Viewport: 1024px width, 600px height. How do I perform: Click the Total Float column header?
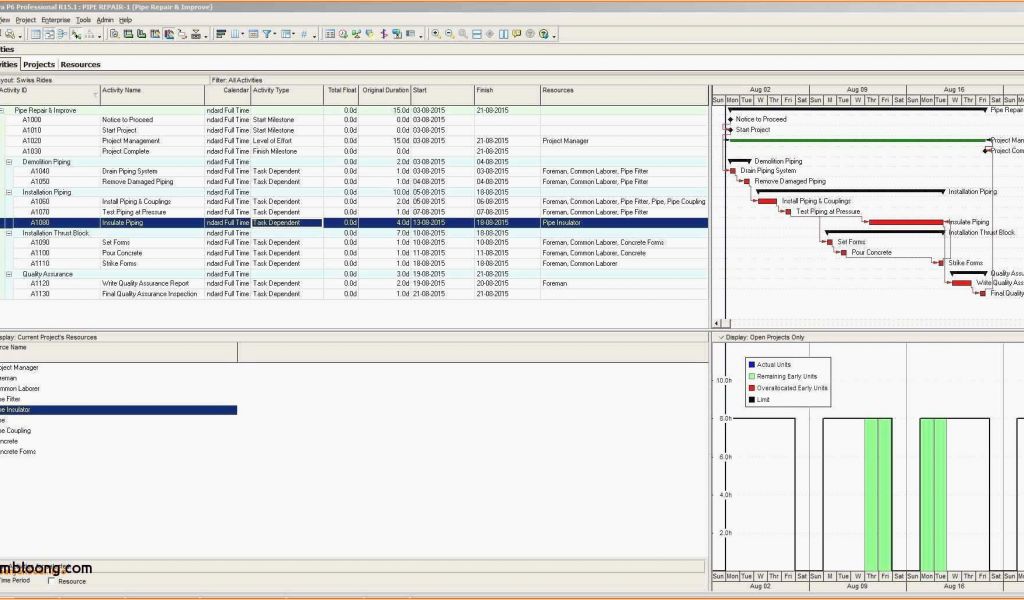341,95
